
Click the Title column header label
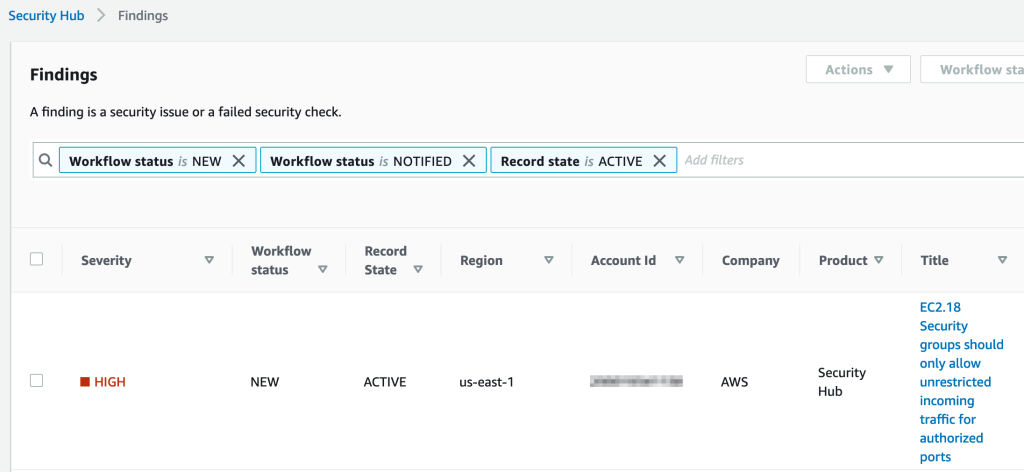(x=935, y=260)
